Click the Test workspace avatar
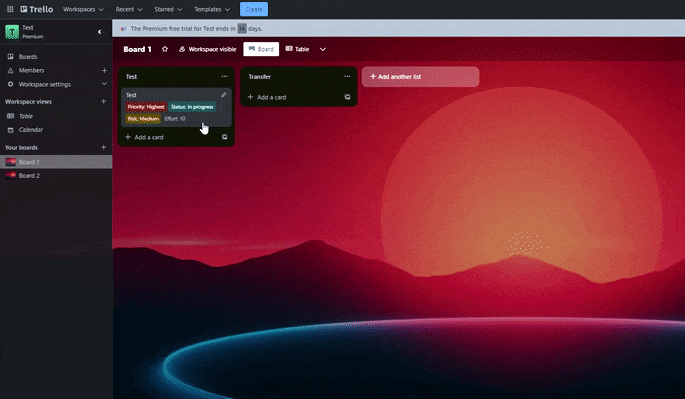 [x=12, y=32]
